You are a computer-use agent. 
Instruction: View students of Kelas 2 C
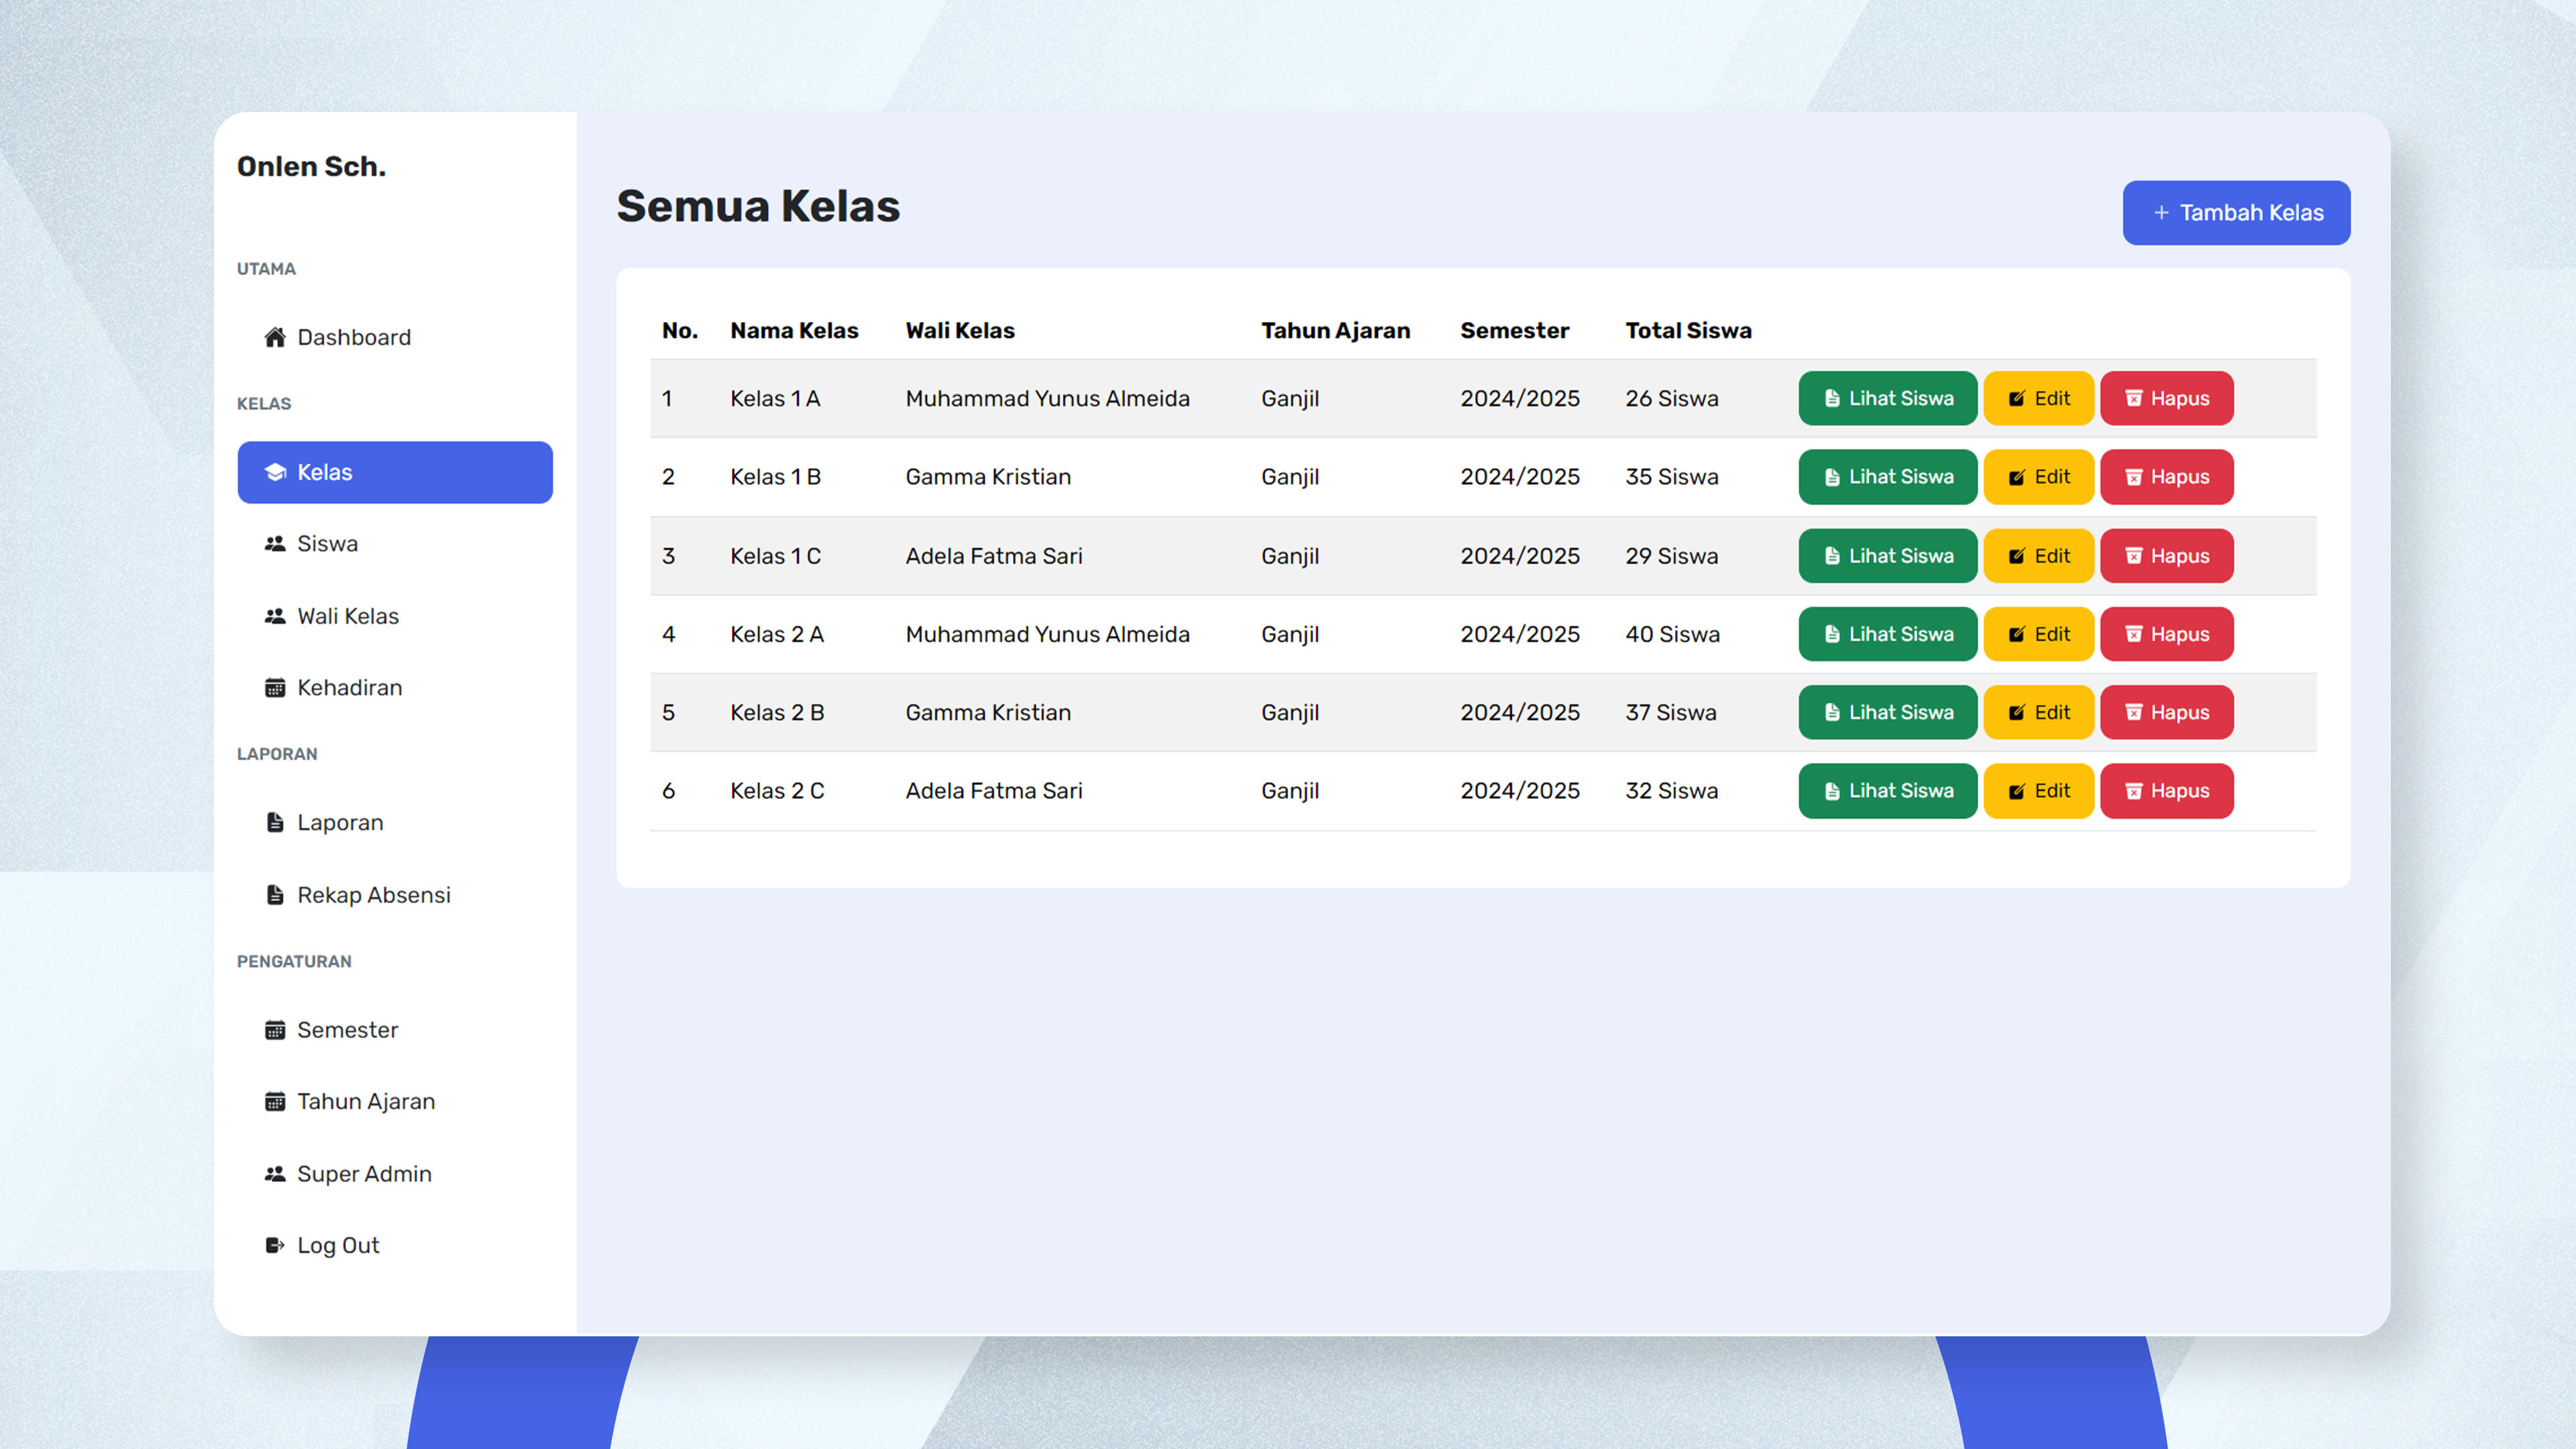pos(1887,791)
